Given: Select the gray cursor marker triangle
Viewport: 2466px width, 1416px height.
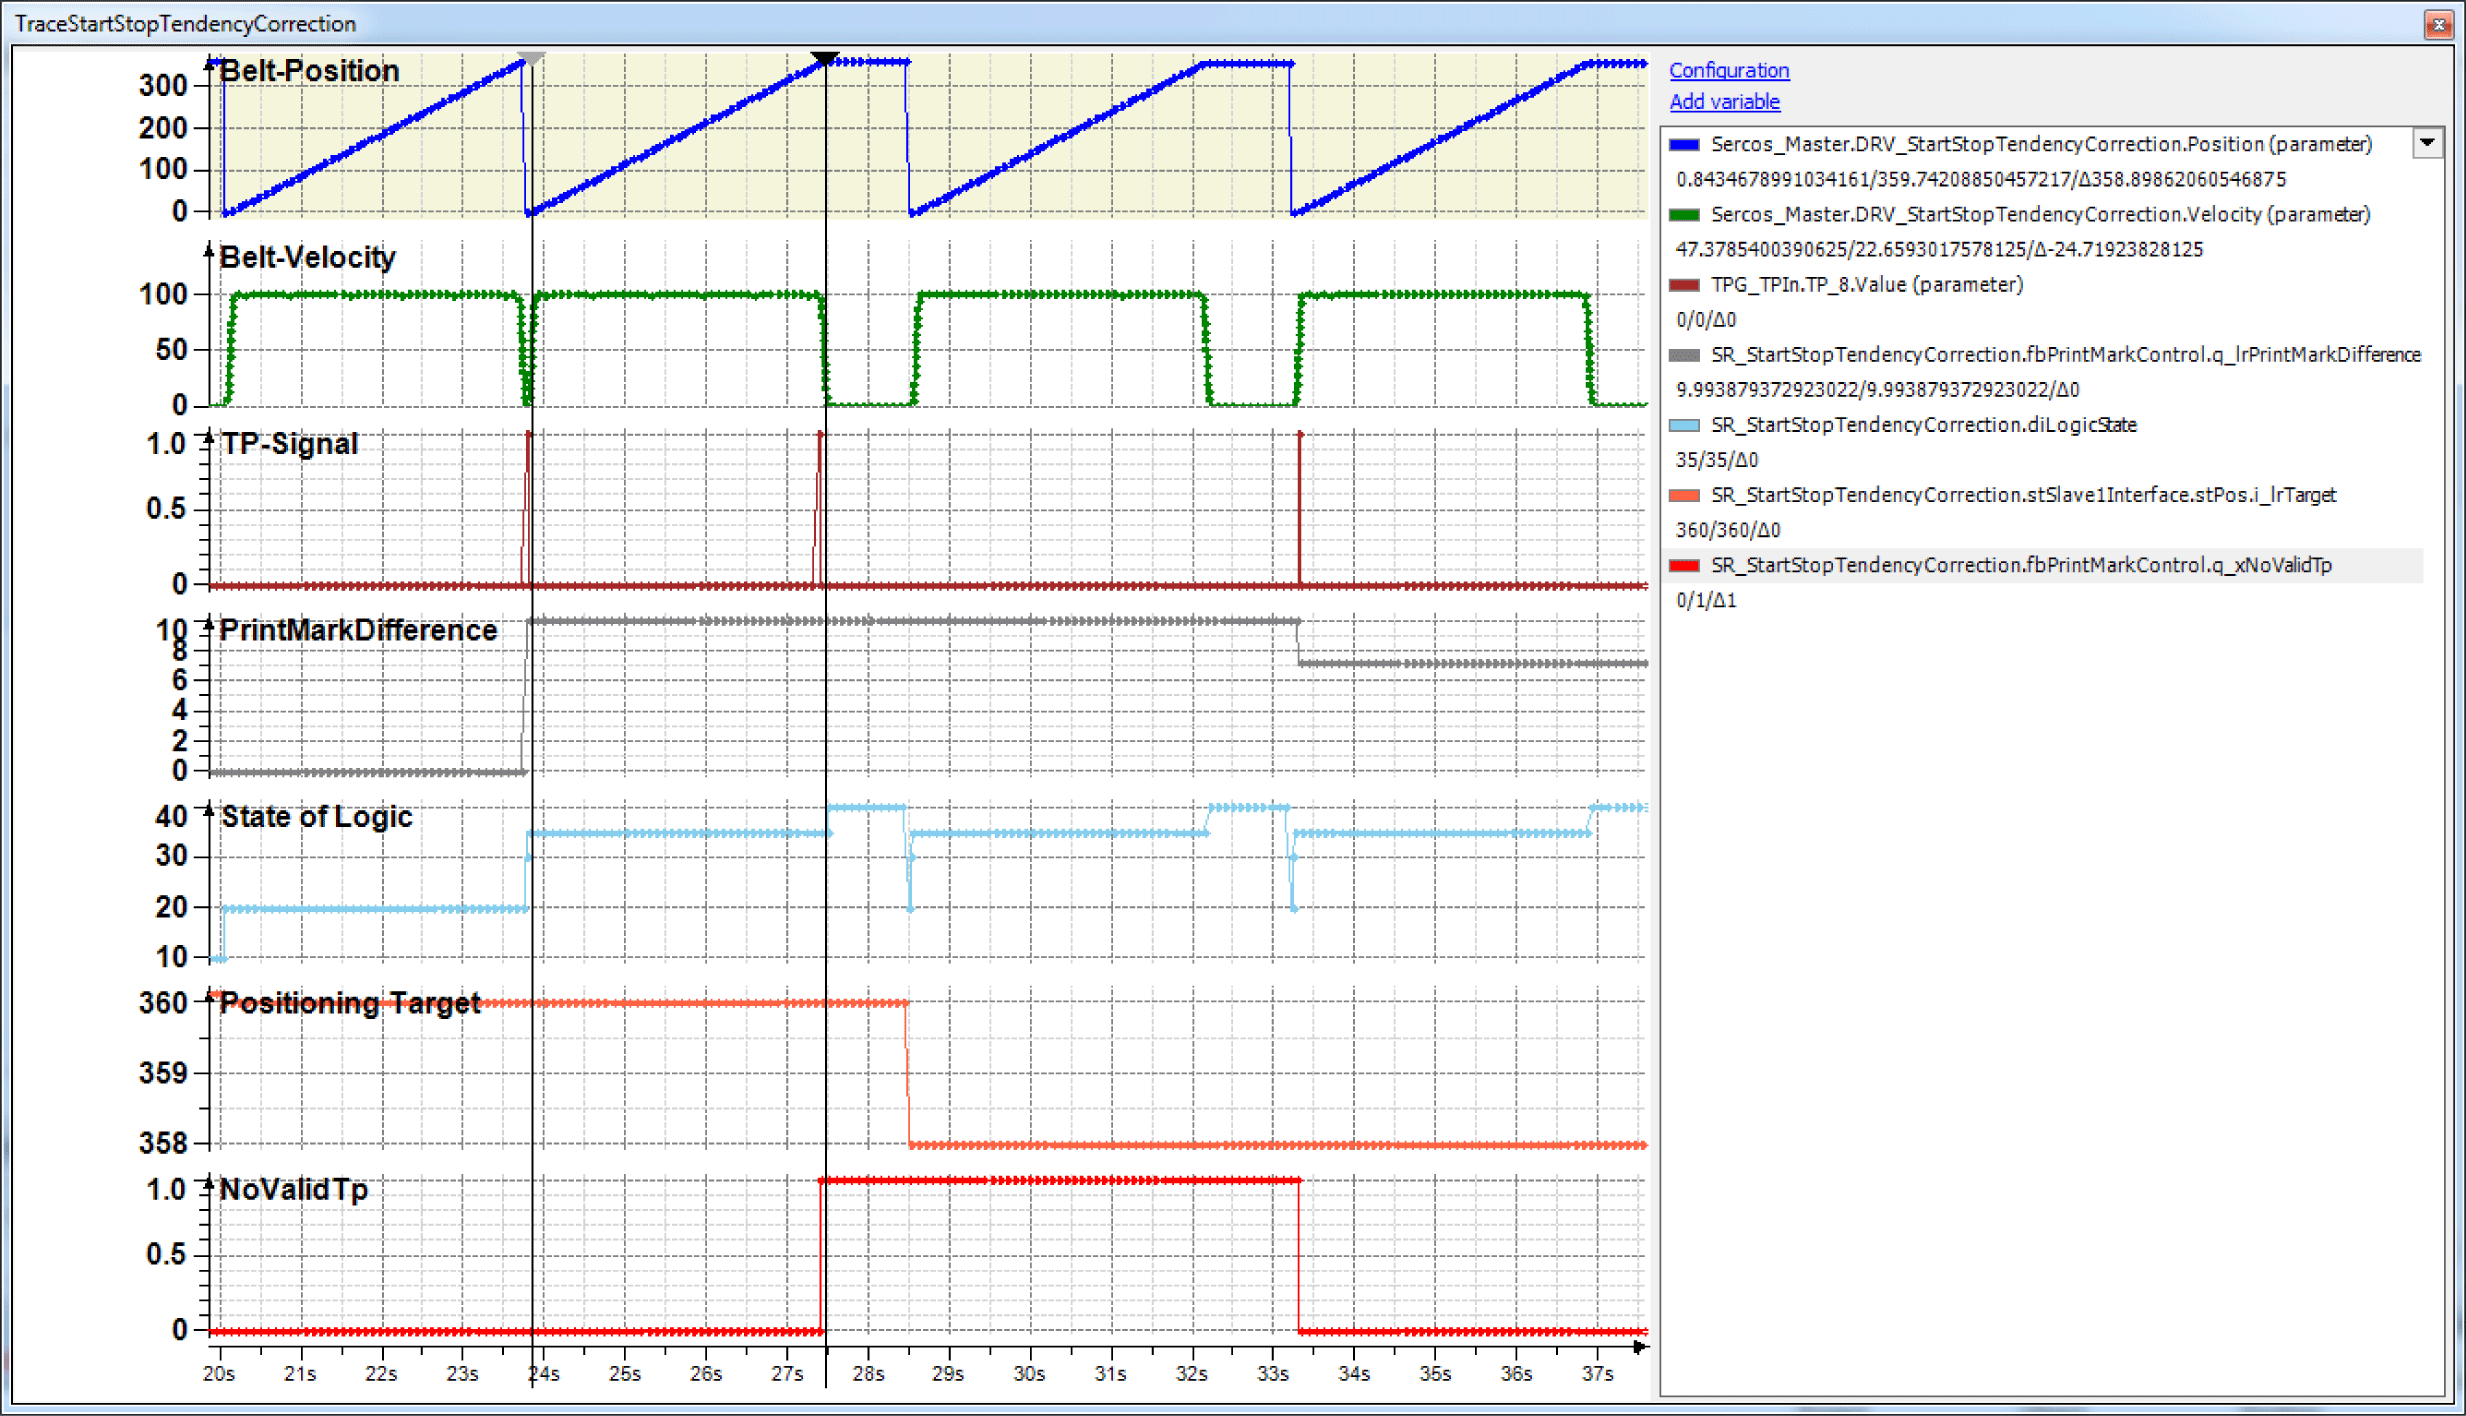Looking at the screenshot, I should pos(531,59).
